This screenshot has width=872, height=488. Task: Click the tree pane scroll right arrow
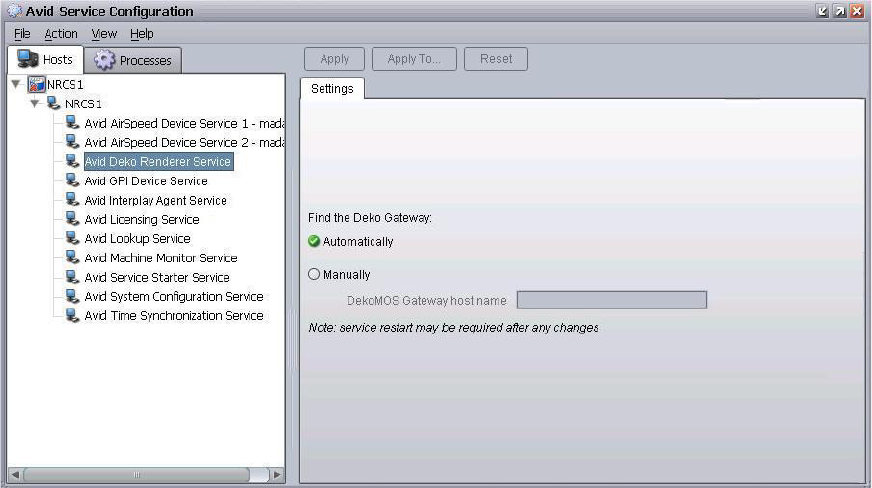point(276,475)
